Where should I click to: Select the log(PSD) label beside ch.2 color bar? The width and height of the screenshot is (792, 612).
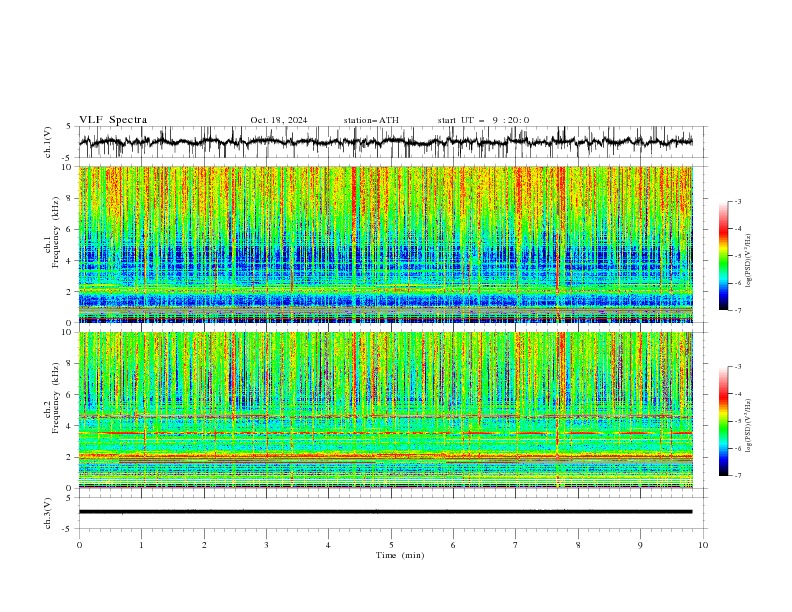pos(748,426)
